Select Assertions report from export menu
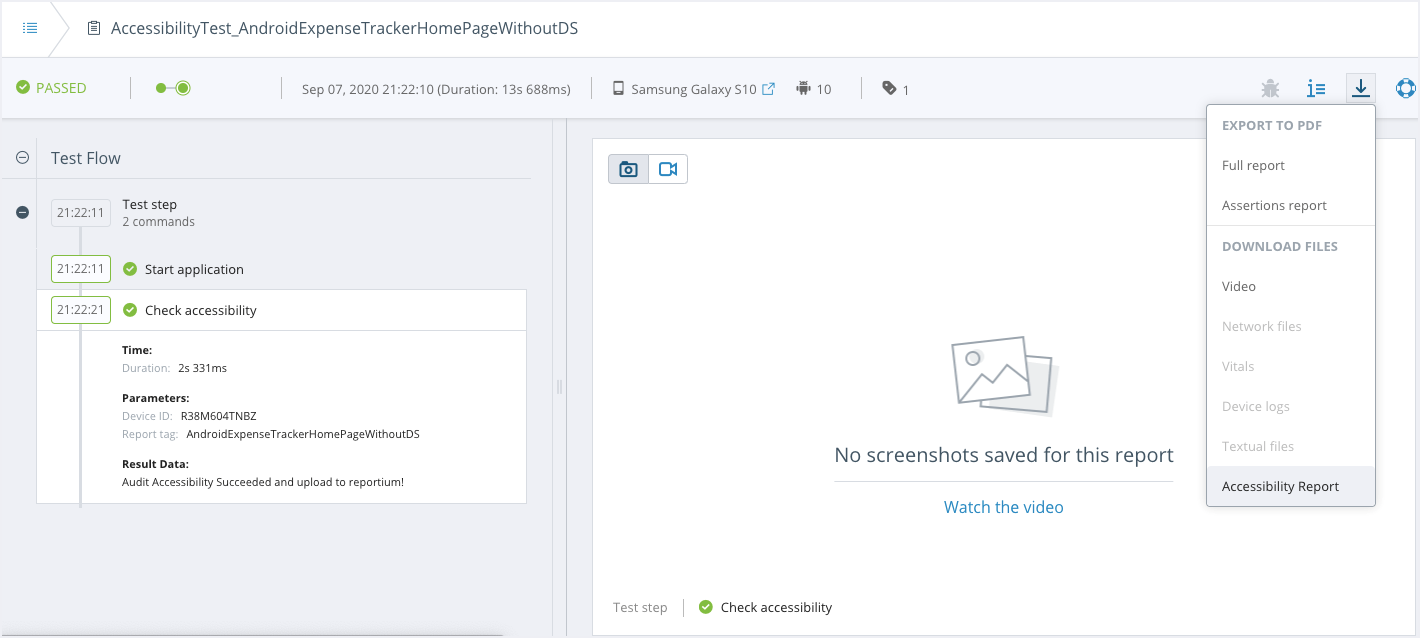Image resolution: width=1420 pixels, height=638 pixels. pyautogui.click(x=1274, y=206)
